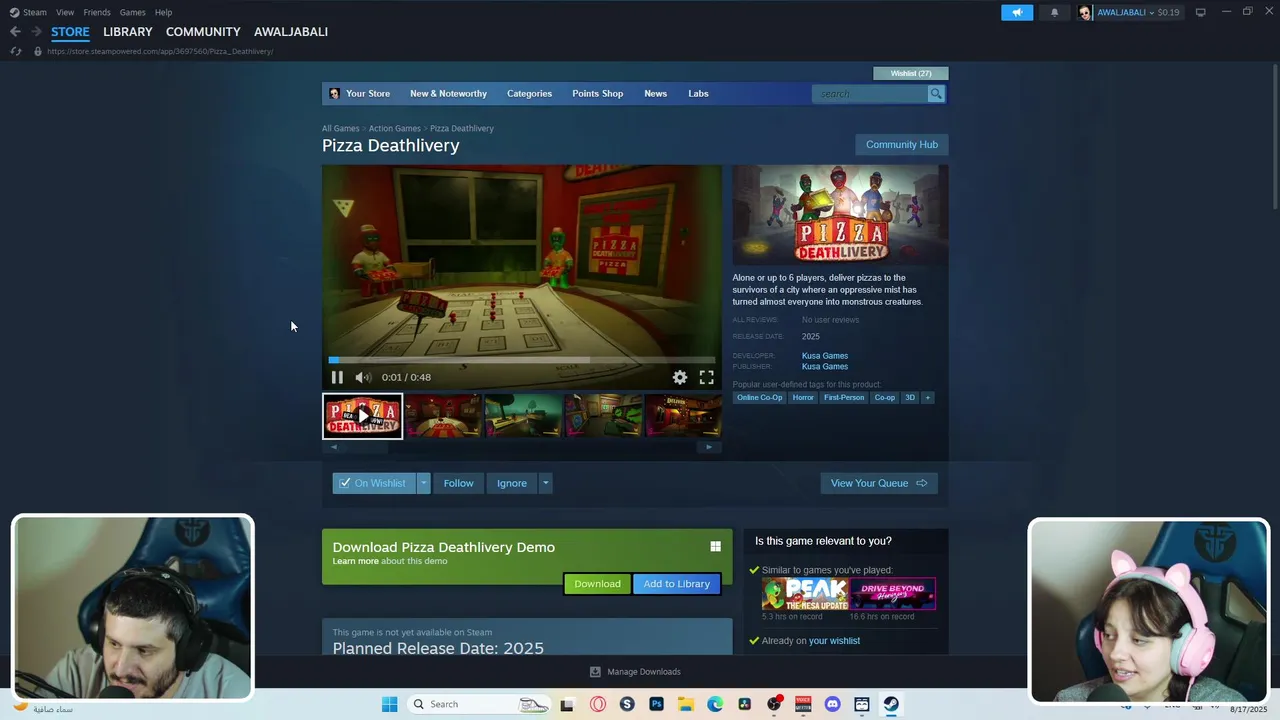The height and width of the screenshot is (720, 1280).
Task: Open DaVinci Resolve from taskbar
Action: [x=744, y=704]
